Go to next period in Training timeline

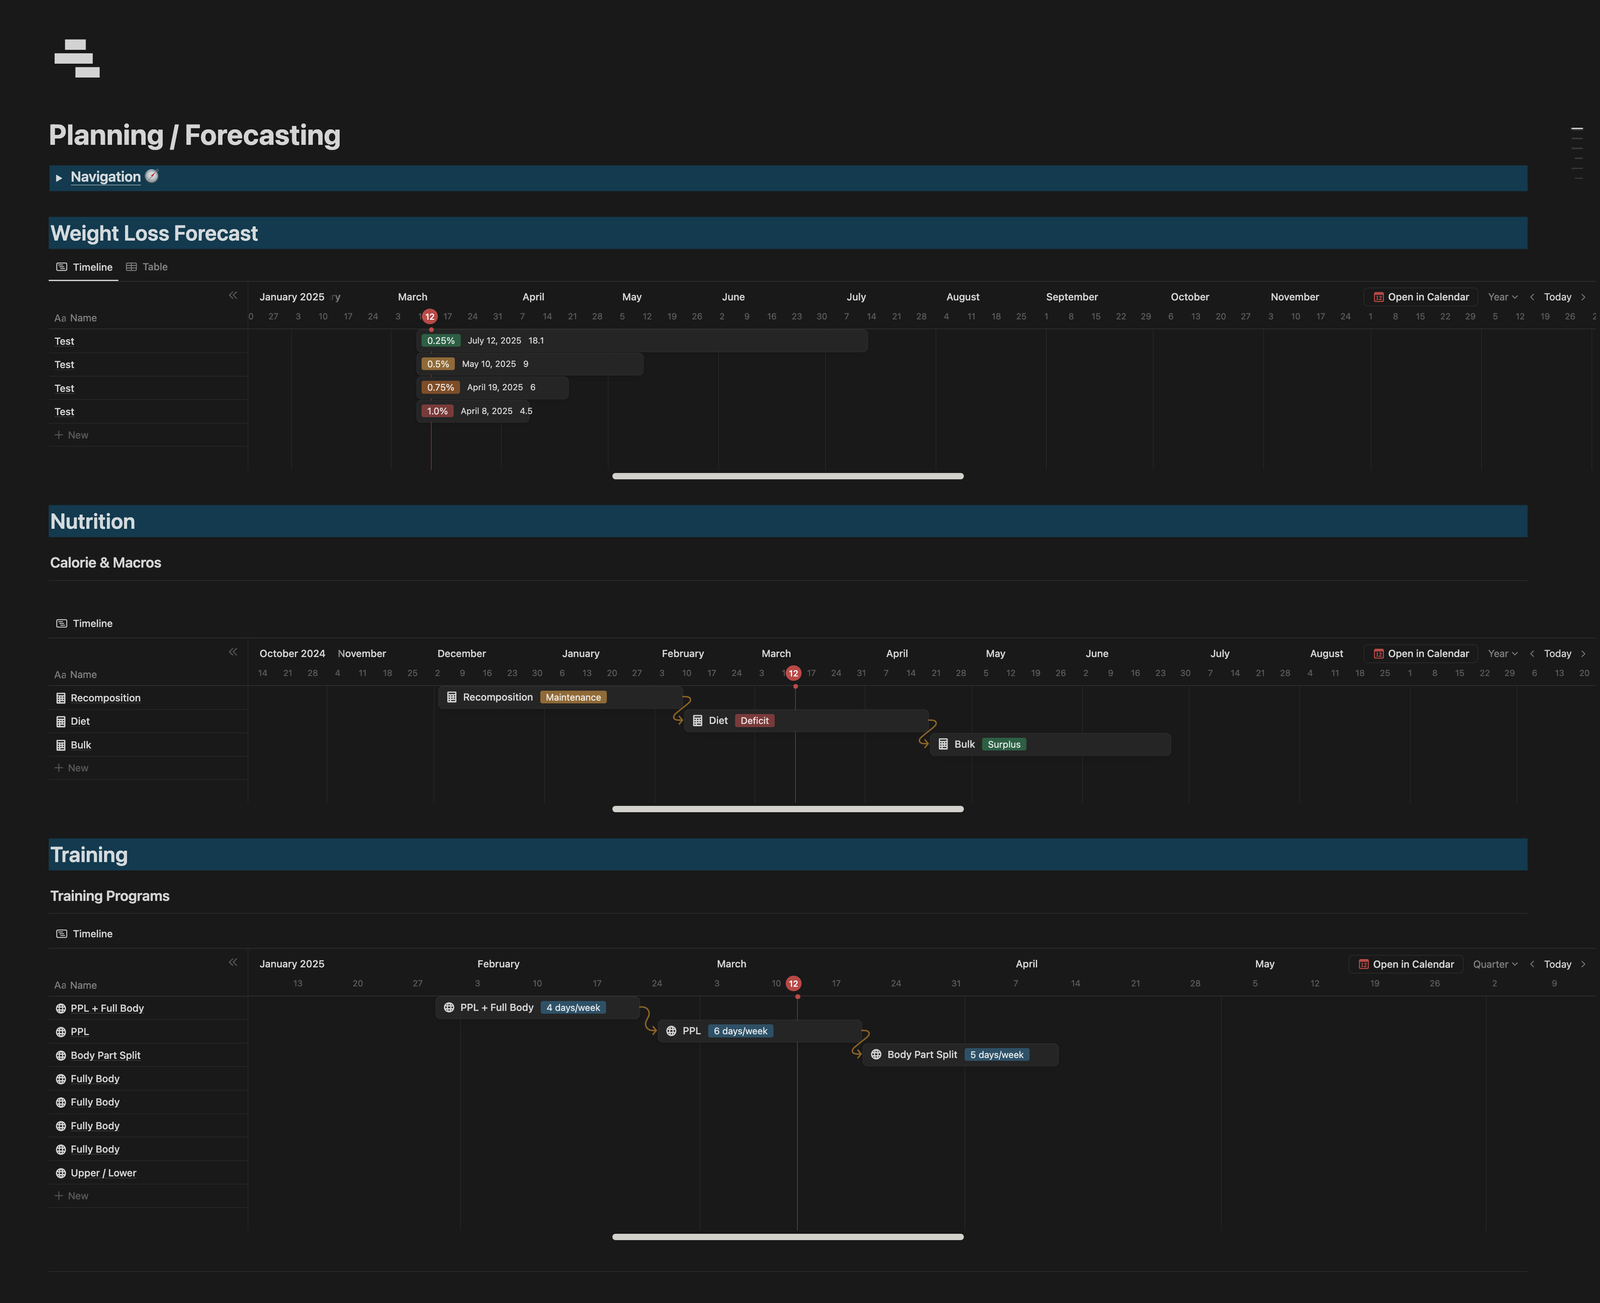(1583, 964)
